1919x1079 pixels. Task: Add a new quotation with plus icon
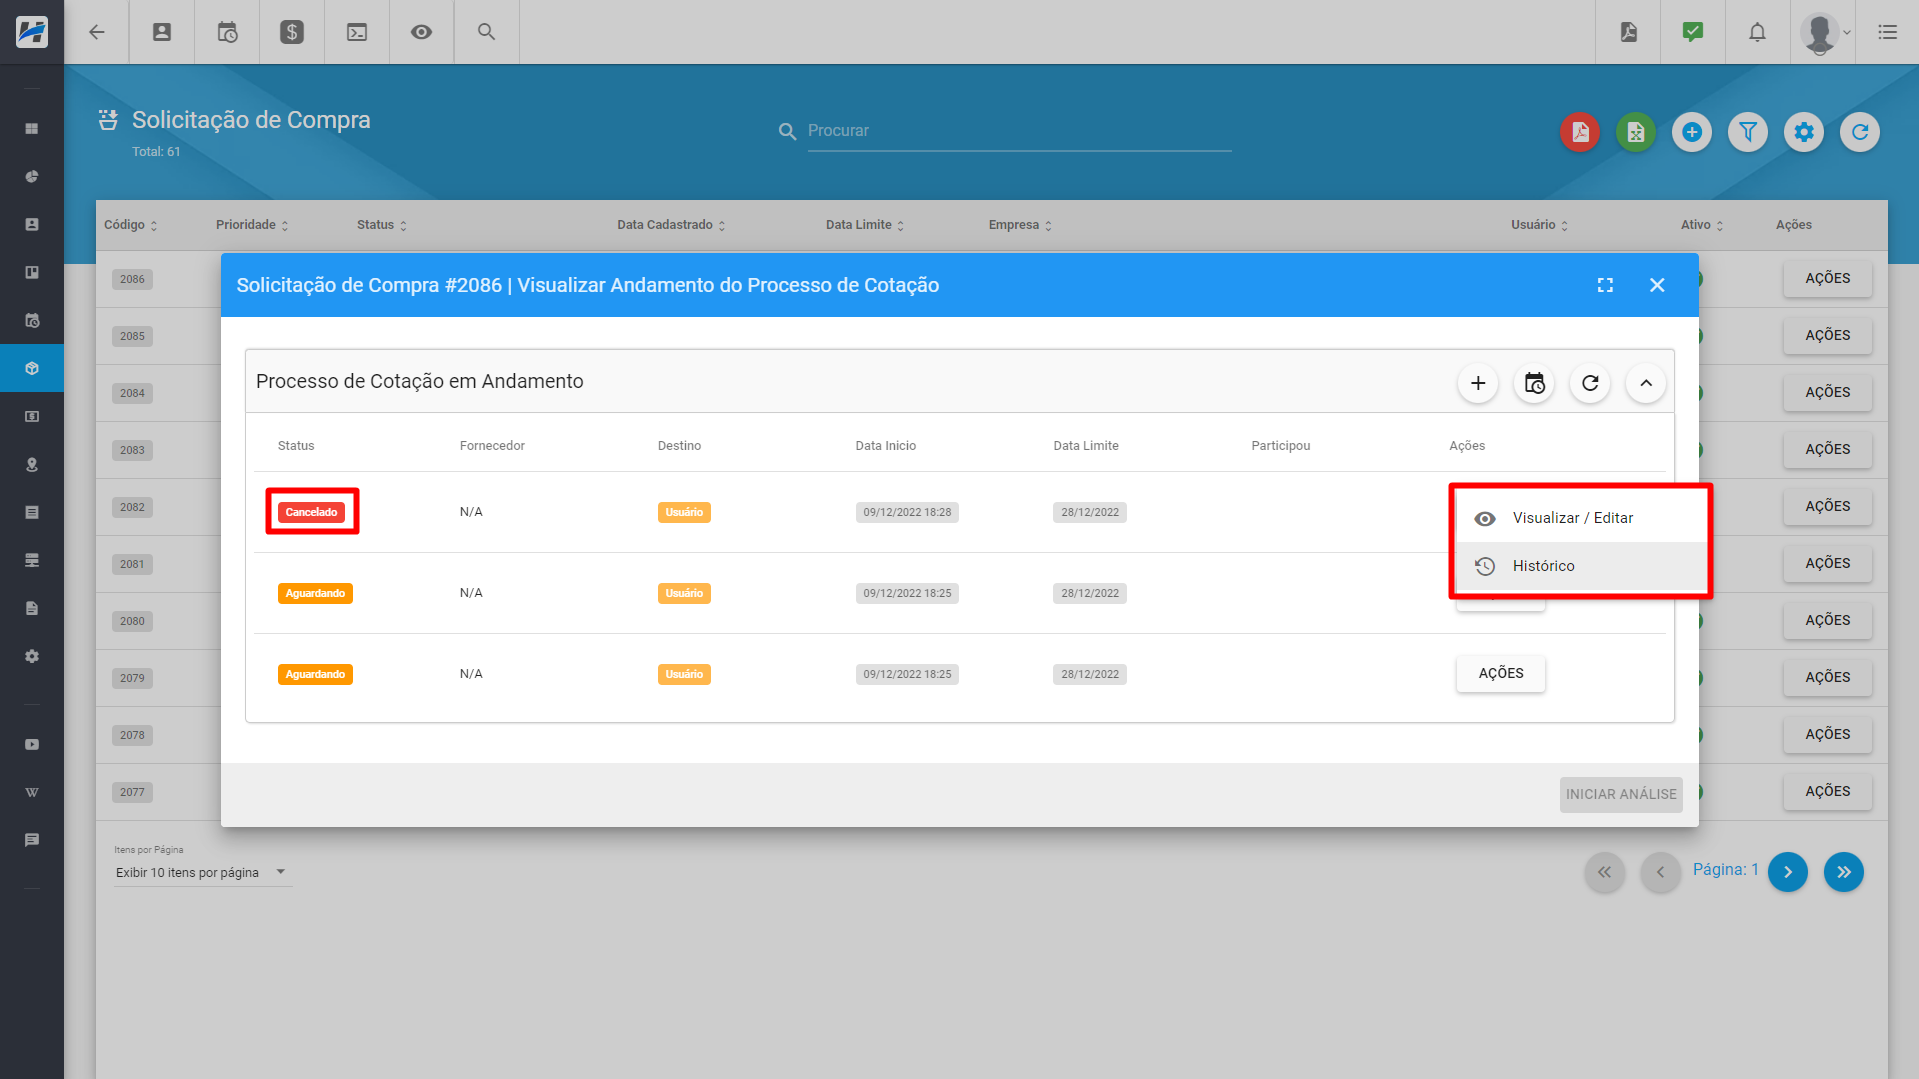tap(1477, 383)
